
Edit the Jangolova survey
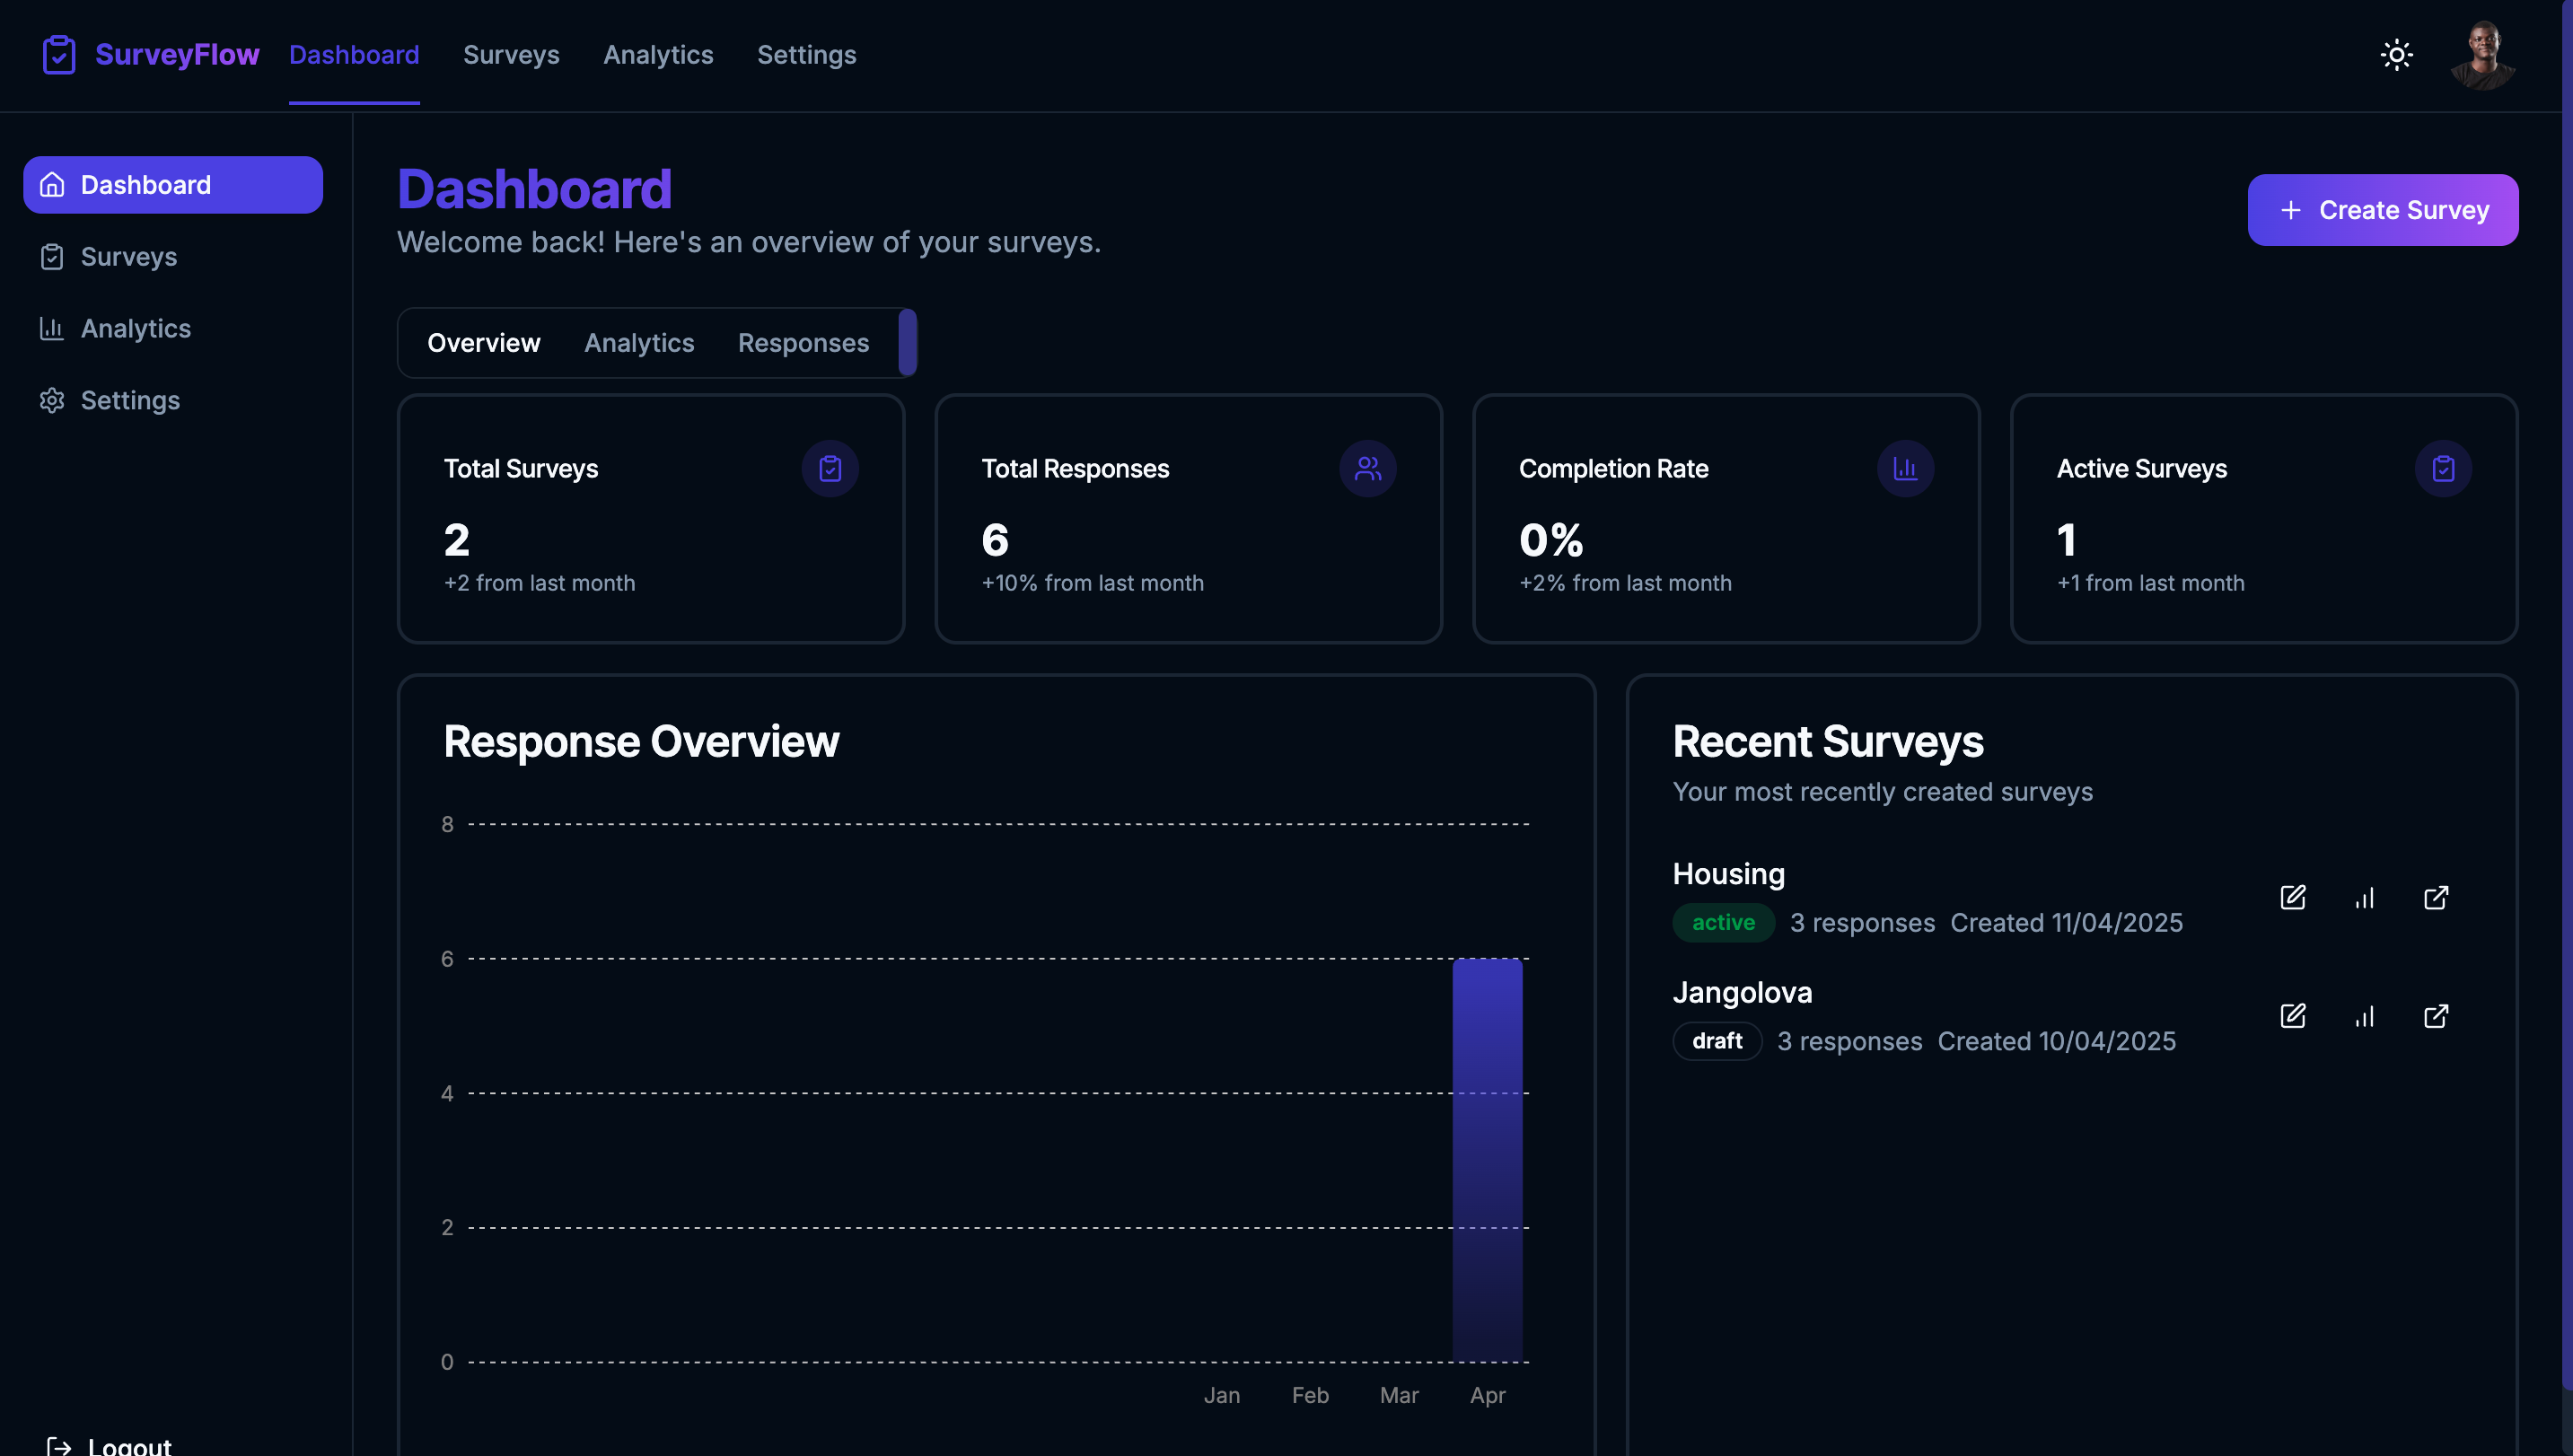(2293, 1016)
